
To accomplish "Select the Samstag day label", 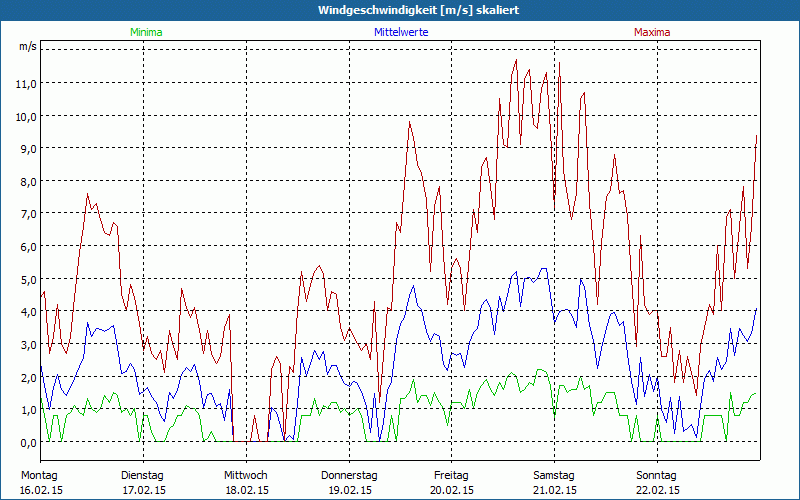I will 554,475.
